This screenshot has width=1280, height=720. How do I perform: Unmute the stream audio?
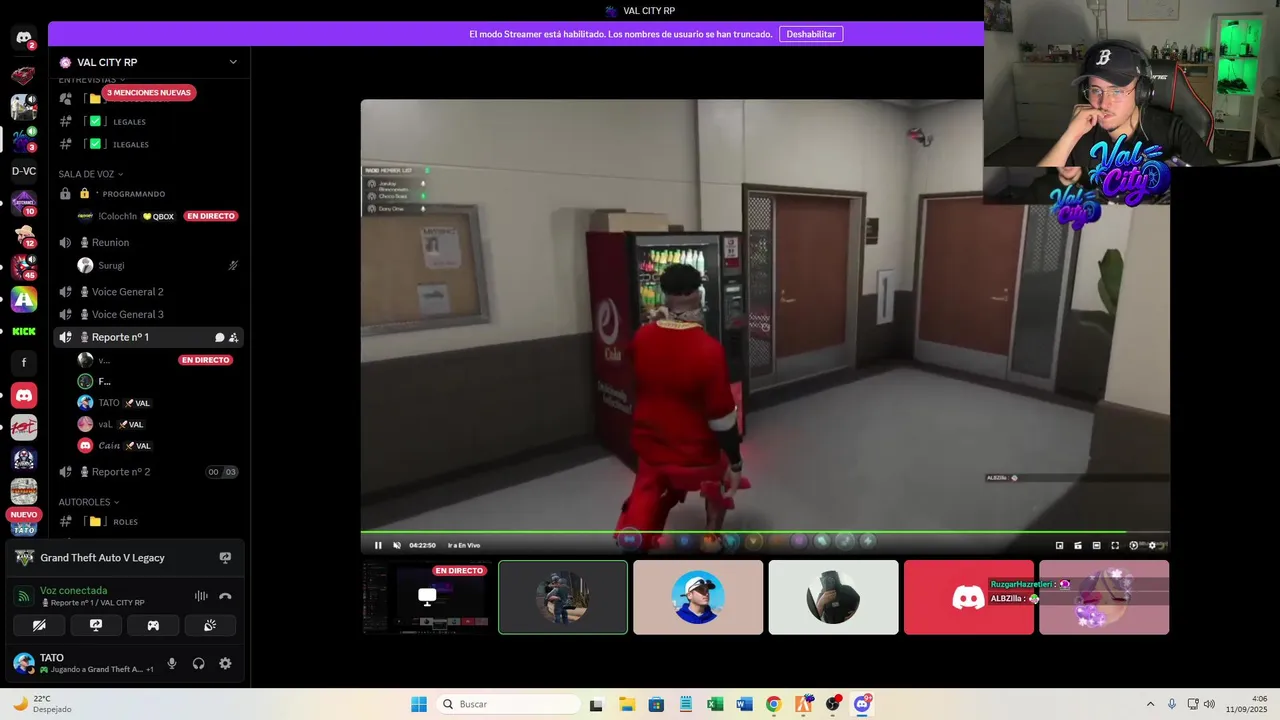click(397, 545)
